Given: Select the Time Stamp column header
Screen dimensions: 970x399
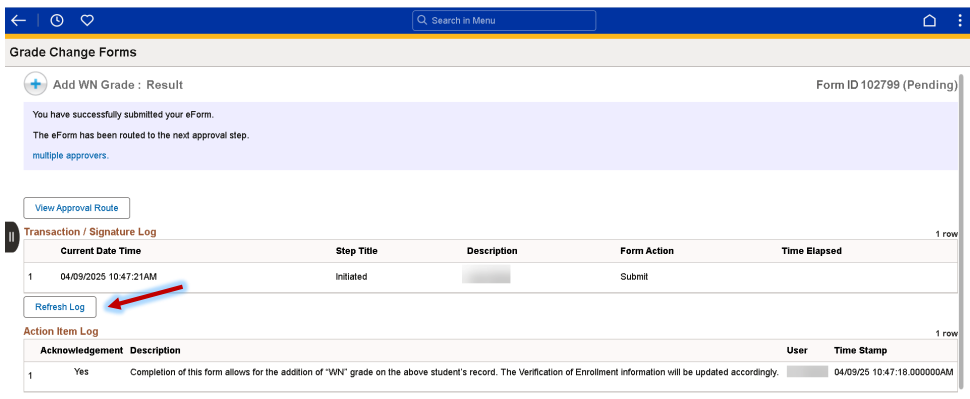Looking at the screenshot, I should click(x=860, y=350).
